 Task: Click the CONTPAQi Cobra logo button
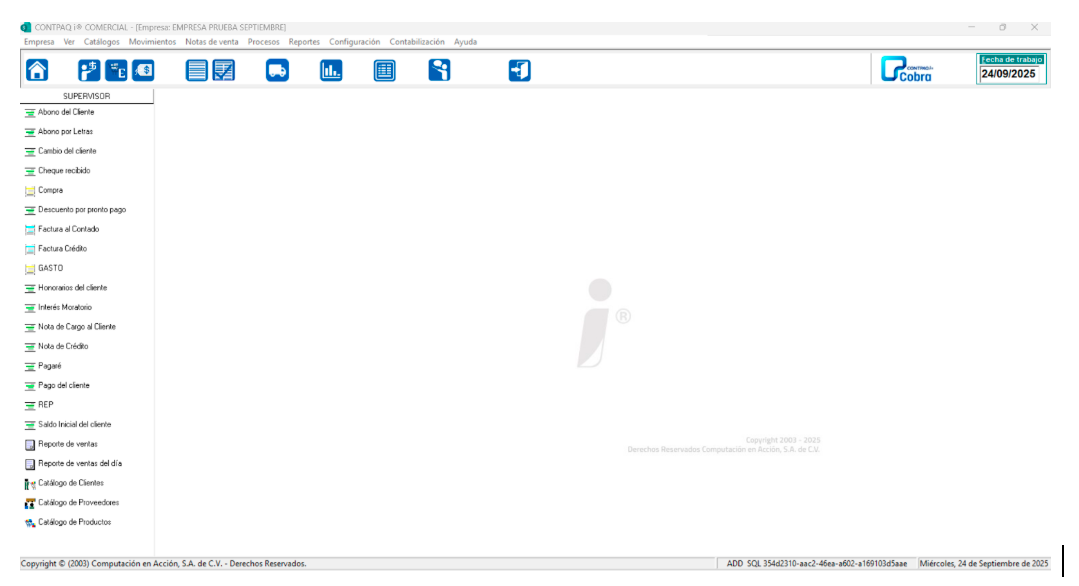907,70
